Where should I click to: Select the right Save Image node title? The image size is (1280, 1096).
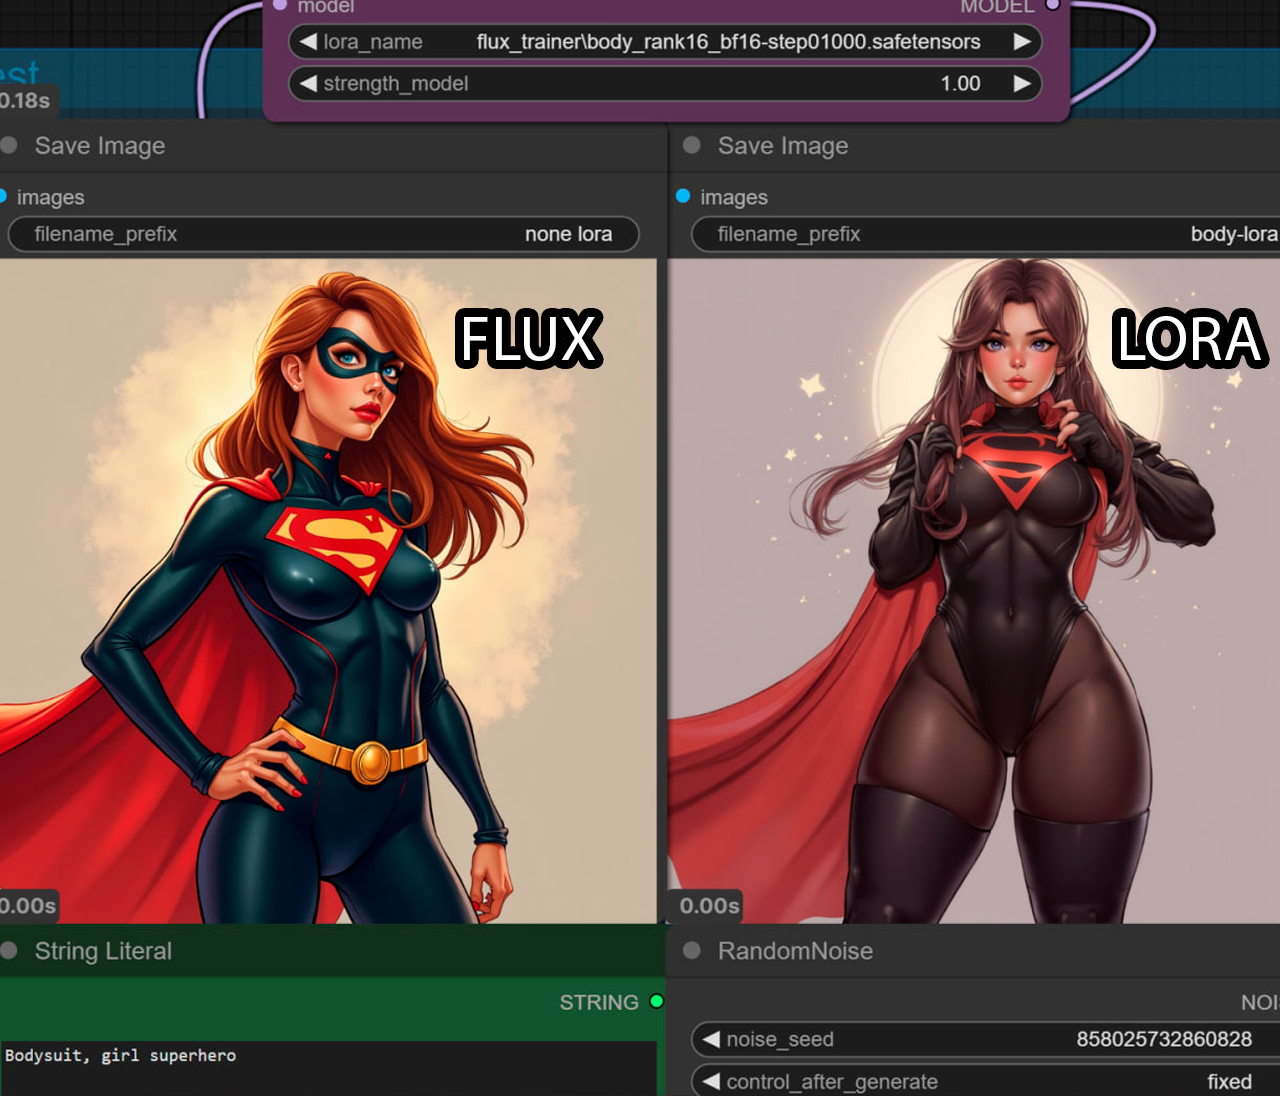click(783, 146)
